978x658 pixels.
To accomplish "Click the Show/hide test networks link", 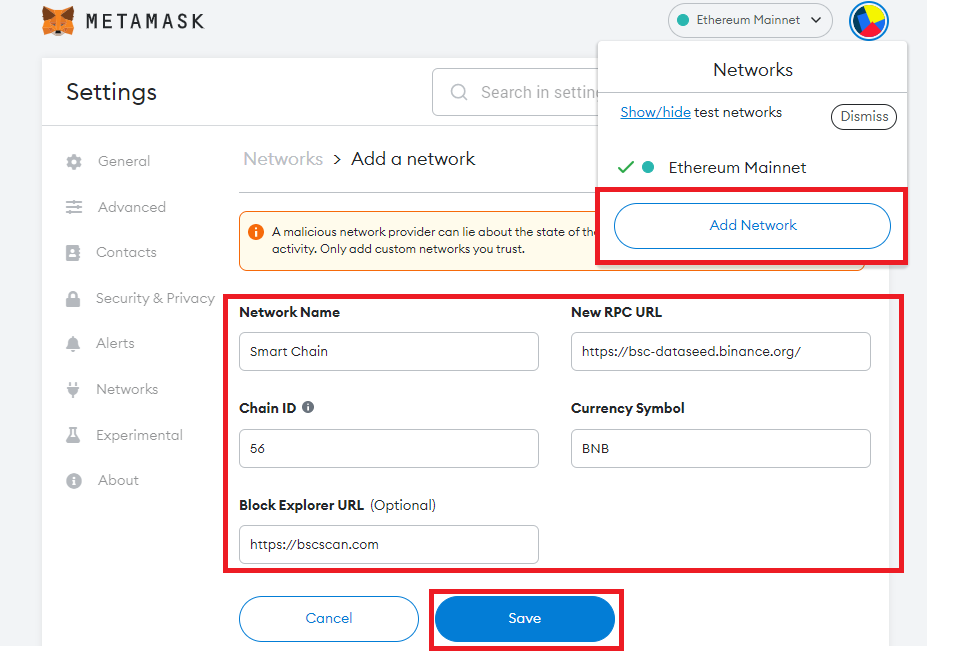I will point(656,112).
